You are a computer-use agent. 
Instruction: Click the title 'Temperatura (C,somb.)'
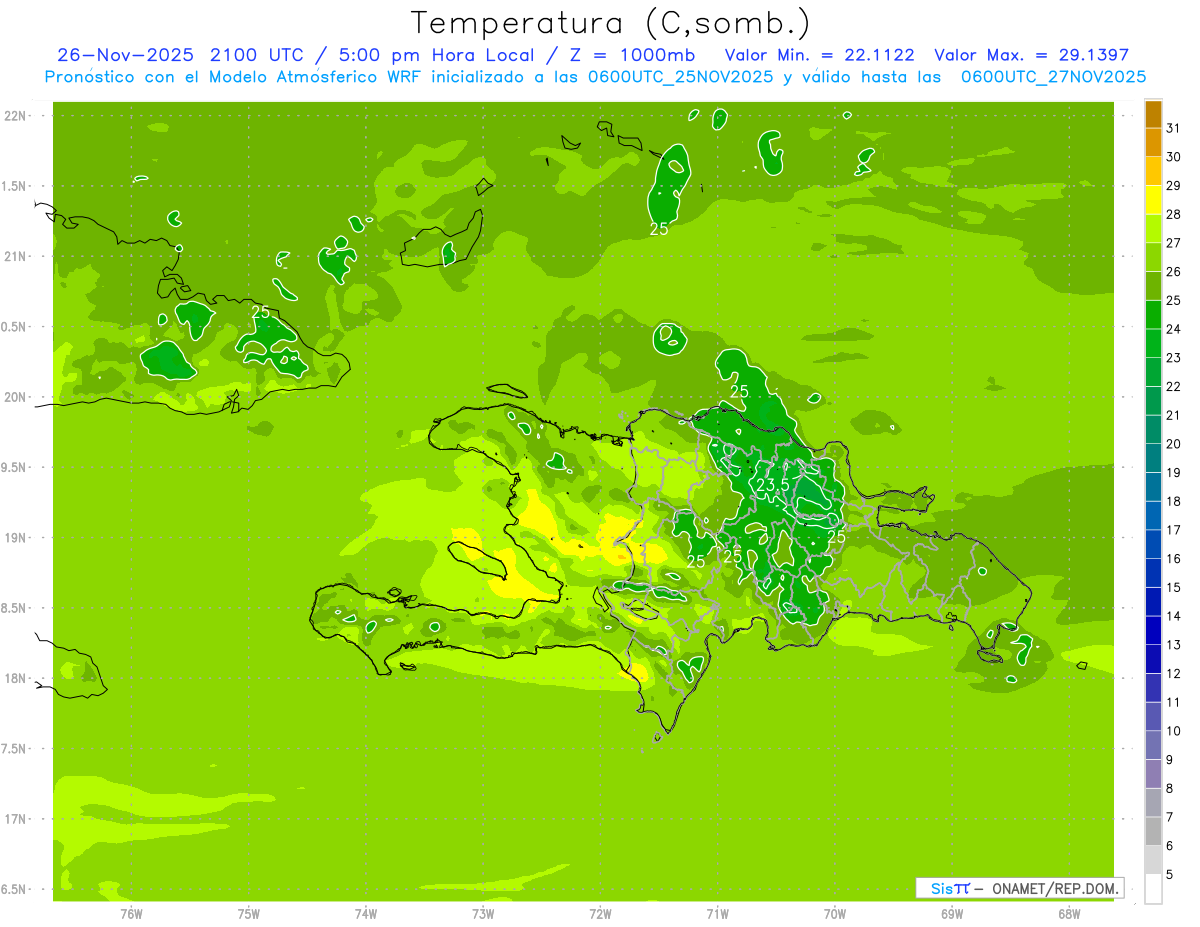611,23
